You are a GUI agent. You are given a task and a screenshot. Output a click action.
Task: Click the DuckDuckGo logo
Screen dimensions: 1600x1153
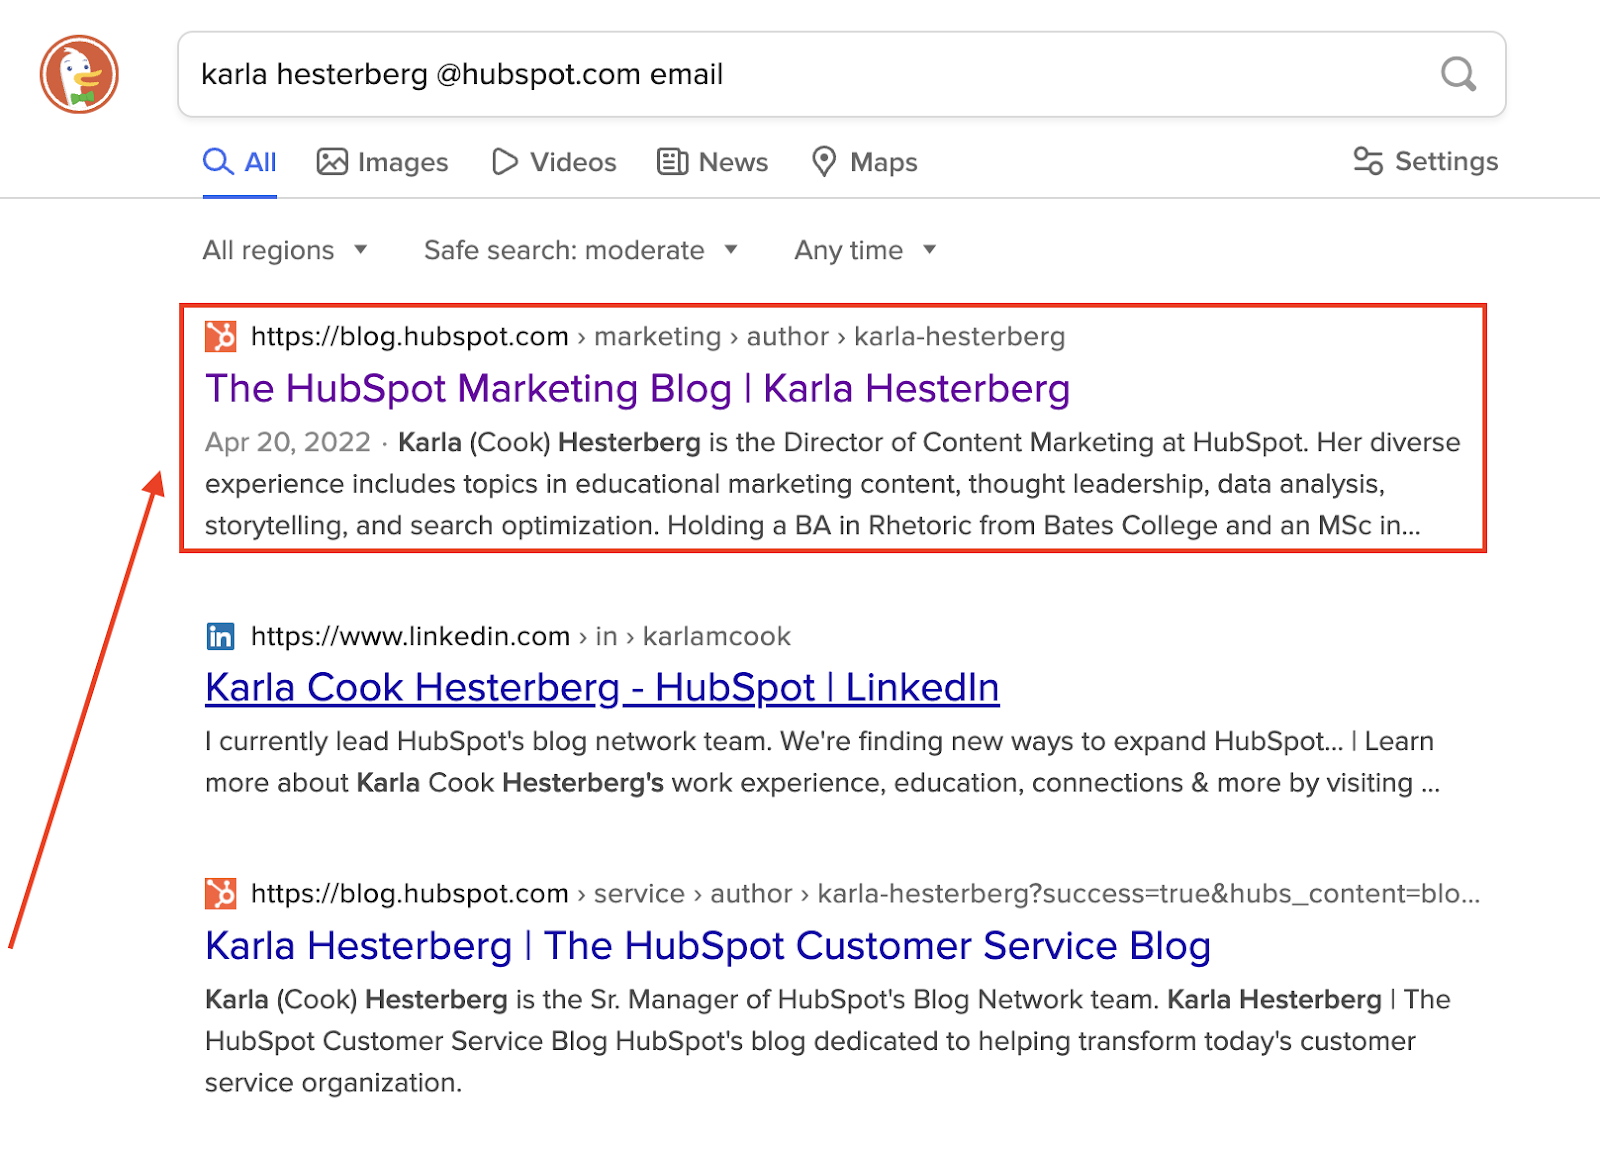(x=79, y=74)
